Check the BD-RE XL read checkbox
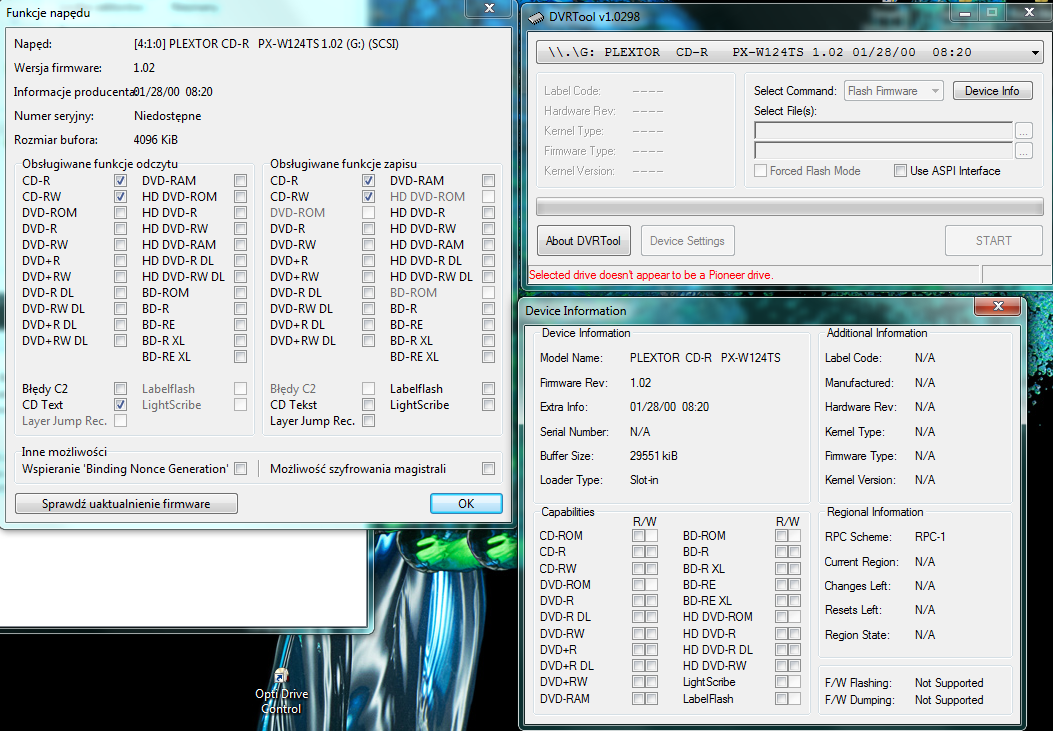Viewport: 1053px width, 731px height. click(x=240, y=356)
